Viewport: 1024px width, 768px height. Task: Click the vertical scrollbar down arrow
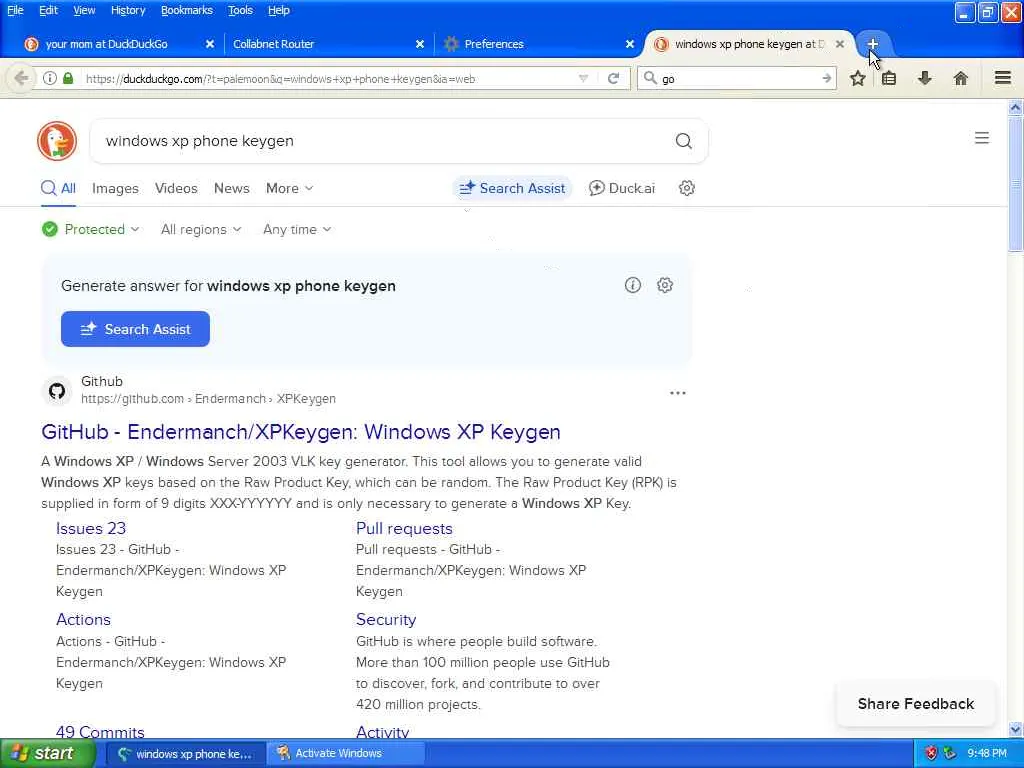click(x=1016, y=729)
